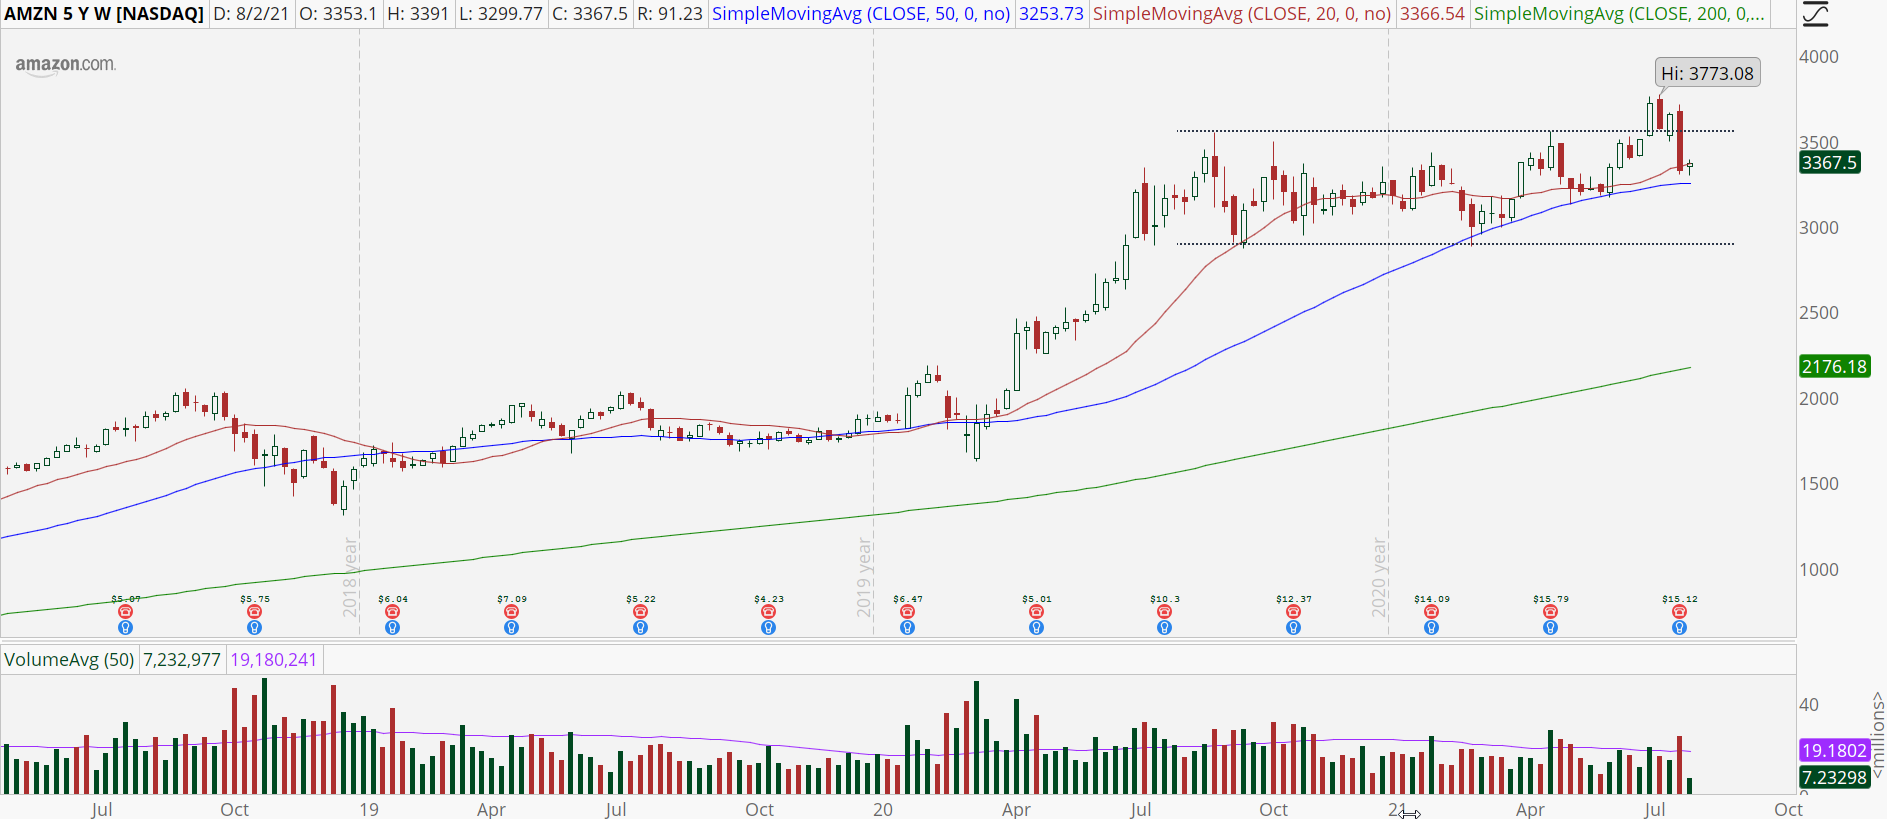The image size is (1887, 819).
Task: Click the green 7.23298 volume axis label
Action: pos(1834,777)
